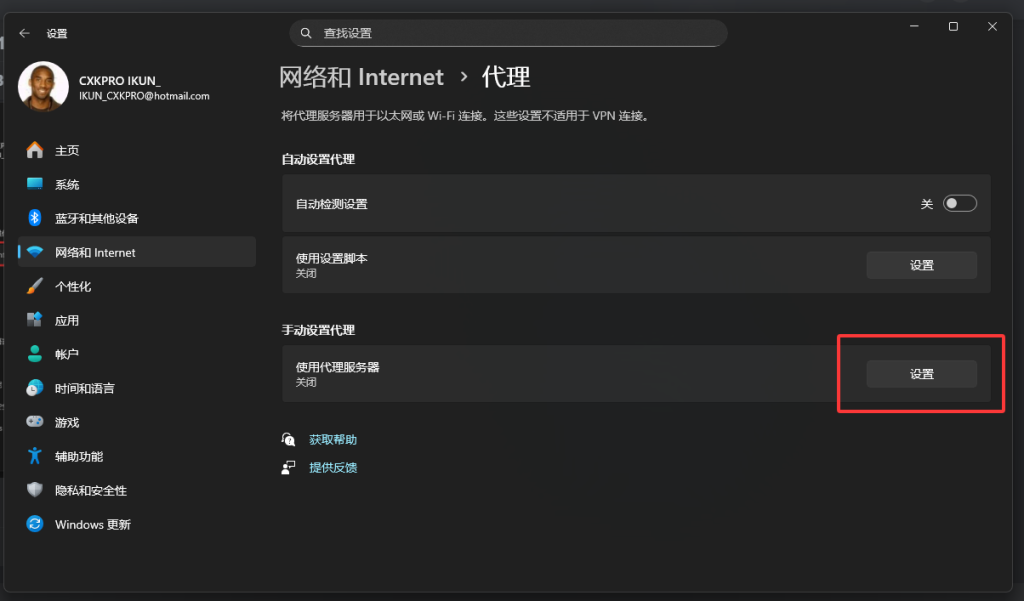Click the Personalization paintbrush icon
The width and height of the screenshot is (1024, 601).
pos(35,286)
